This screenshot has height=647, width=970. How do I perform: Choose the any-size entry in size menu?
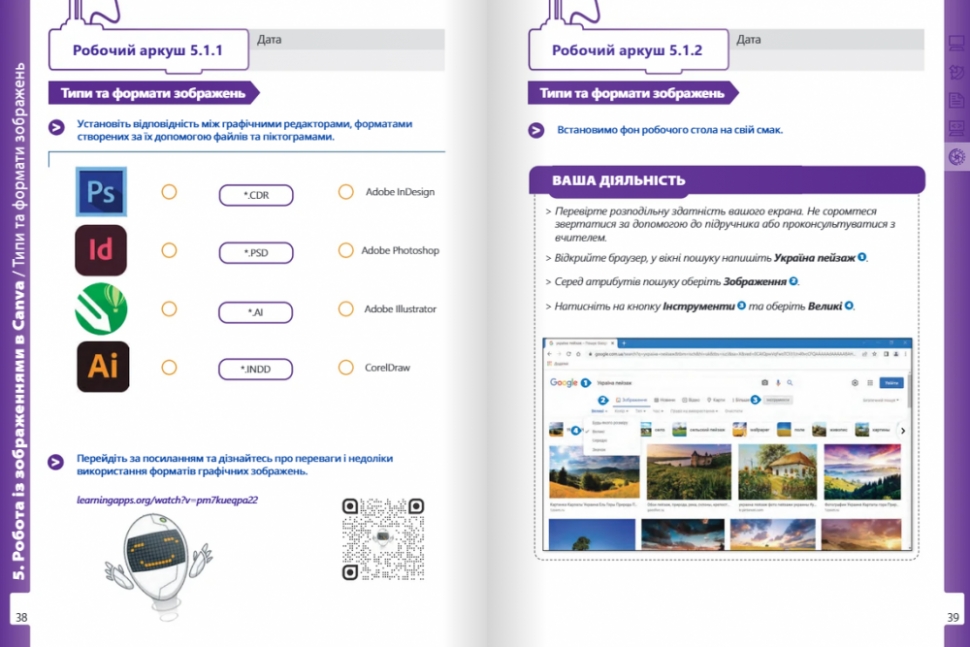pos(610,423)
